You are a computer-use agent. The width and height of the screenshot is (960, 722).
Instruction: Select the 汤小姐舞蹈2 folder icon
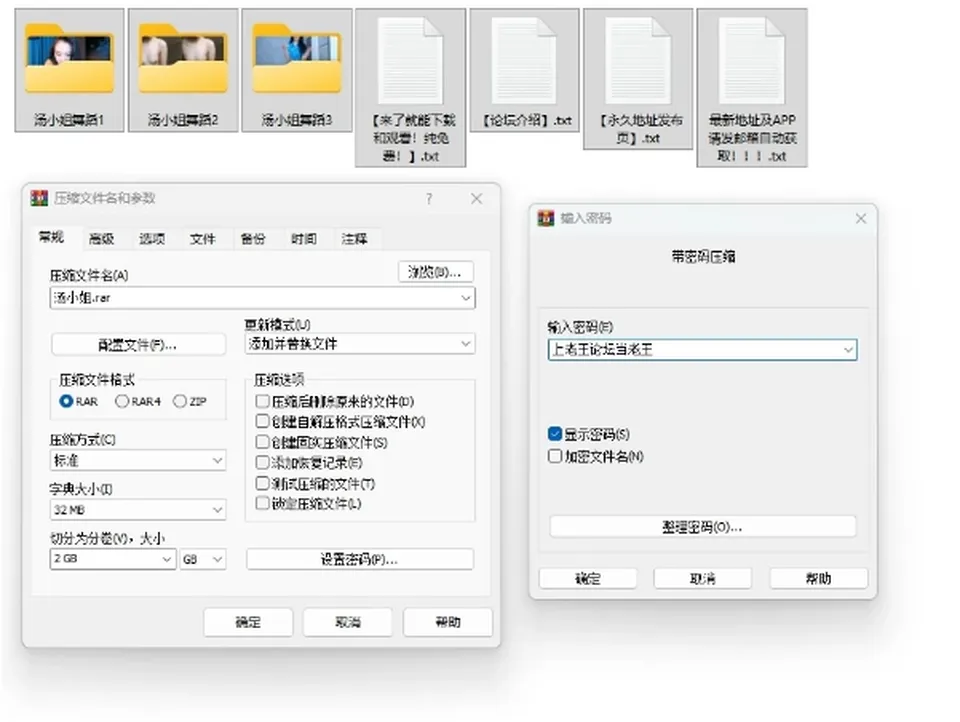click(183, 59)
